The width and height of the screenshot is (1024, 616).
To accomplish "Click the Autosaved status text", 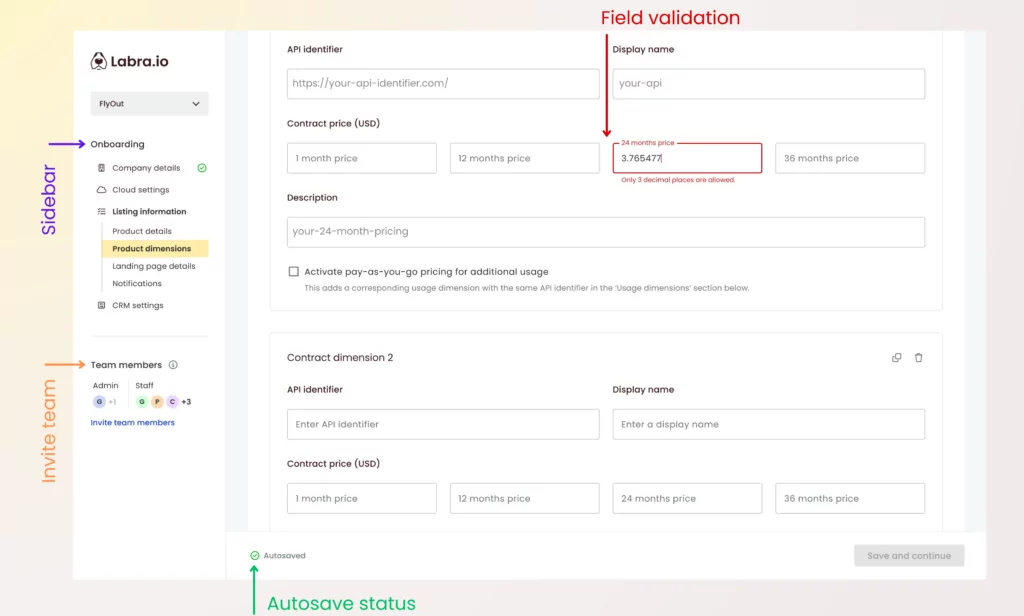I will click(x=284, y=556).
